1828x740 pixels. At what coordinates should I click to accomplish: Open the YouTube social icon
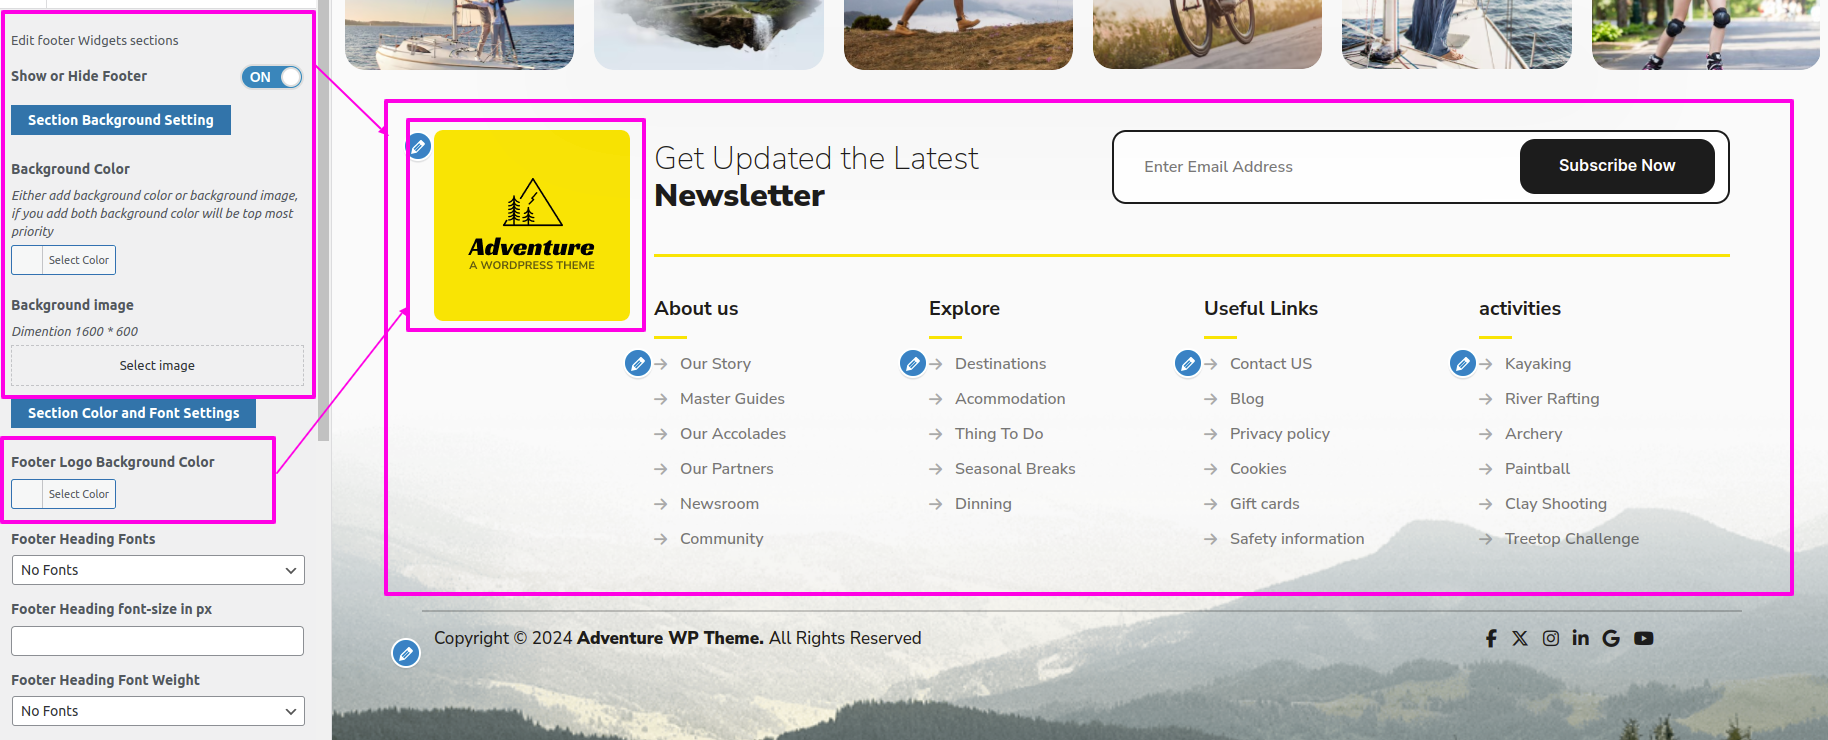1644,638
